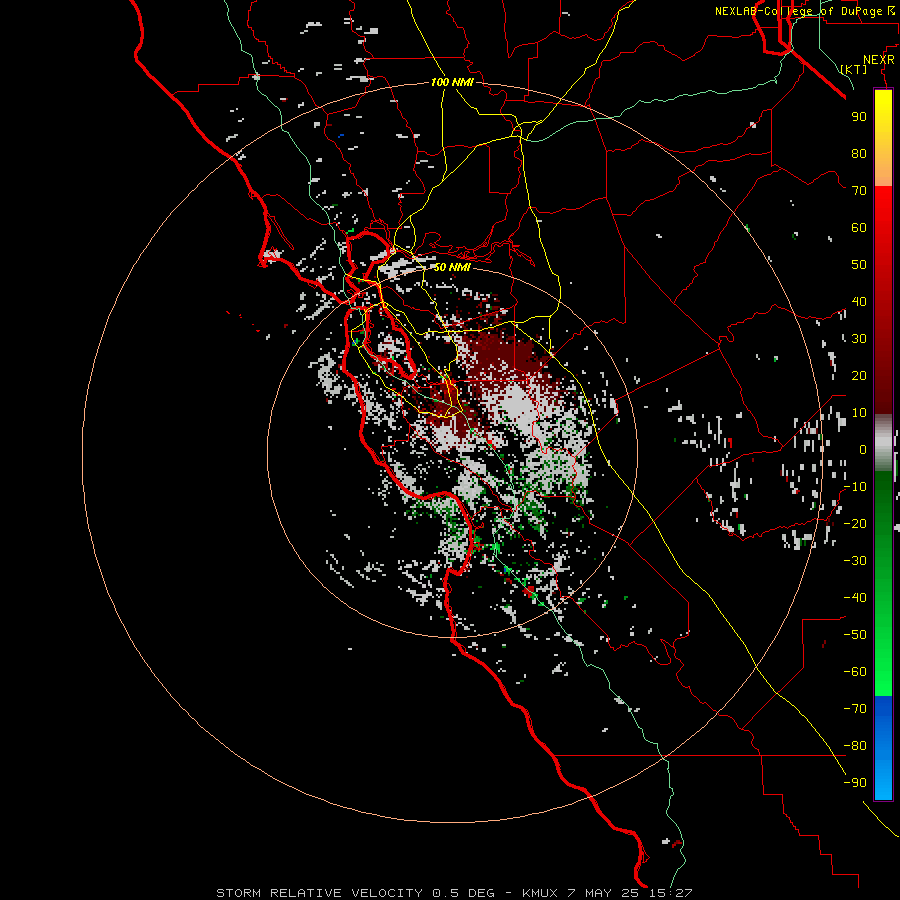
Task: Click the 10 value on velocity scale
Action: point(859,413)
